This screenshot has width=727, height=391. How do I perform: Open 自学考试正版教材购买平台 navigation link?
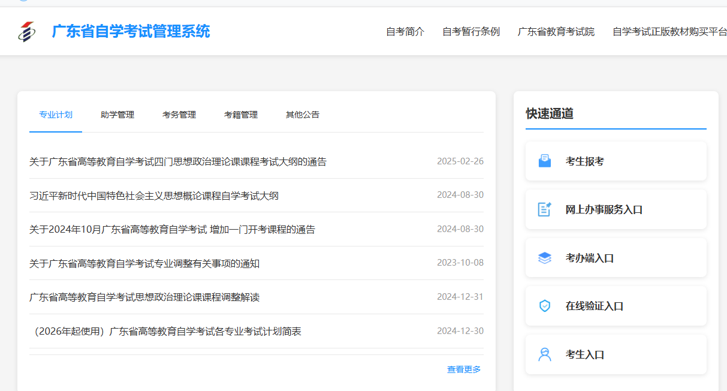(x=670, y=32)
